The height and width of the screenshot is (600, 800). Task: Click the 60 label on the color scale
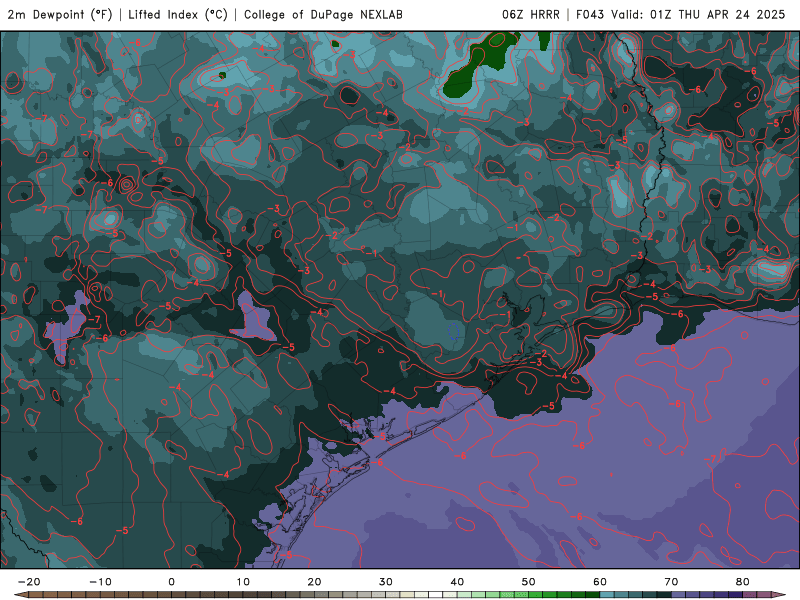(600, 582)
